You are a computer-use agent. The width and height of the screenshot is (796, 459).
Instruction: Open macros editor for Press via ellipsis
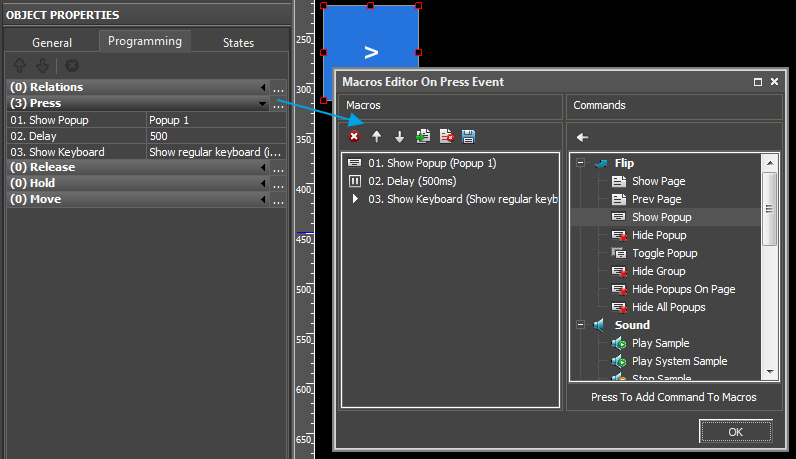(278, 104)
